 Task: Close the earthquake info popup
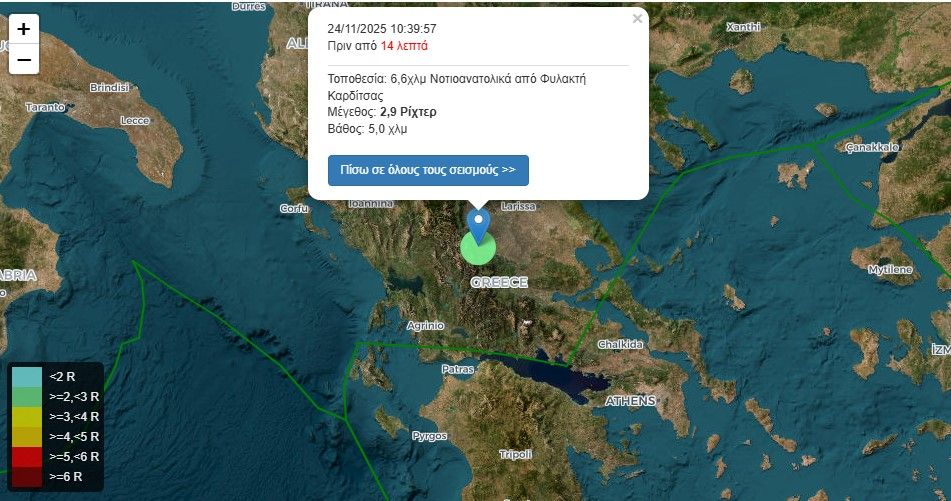[x=637, y=19]
